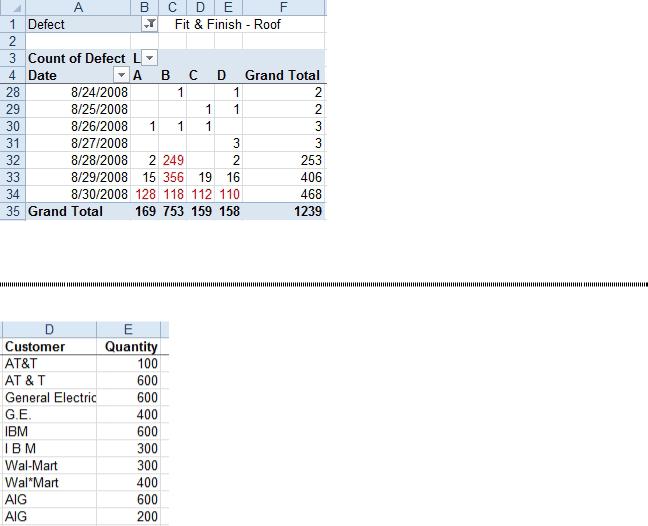Select the 8/28/2008 date cell
The image size is (648, 526).
(x=78, y=160)
